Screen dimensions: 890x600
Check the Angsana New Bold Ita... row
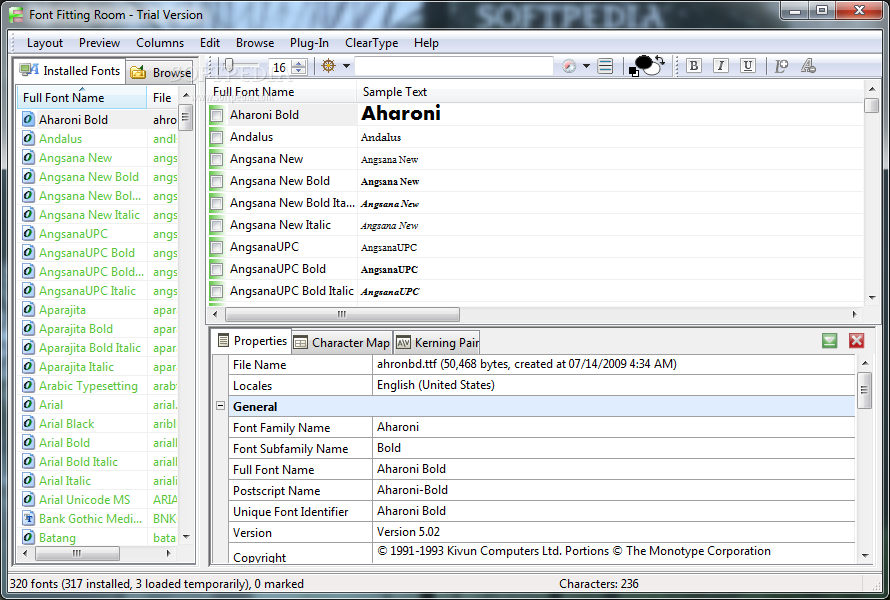[x=216, y=203]
